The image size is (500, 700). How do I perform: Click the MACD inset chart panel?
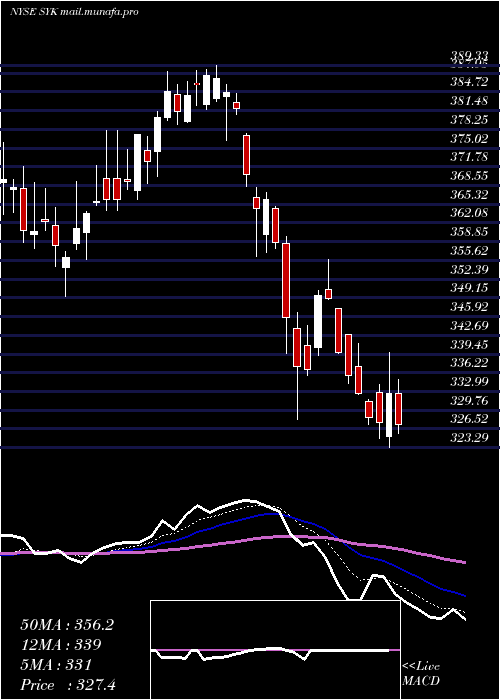pos(275,650)
